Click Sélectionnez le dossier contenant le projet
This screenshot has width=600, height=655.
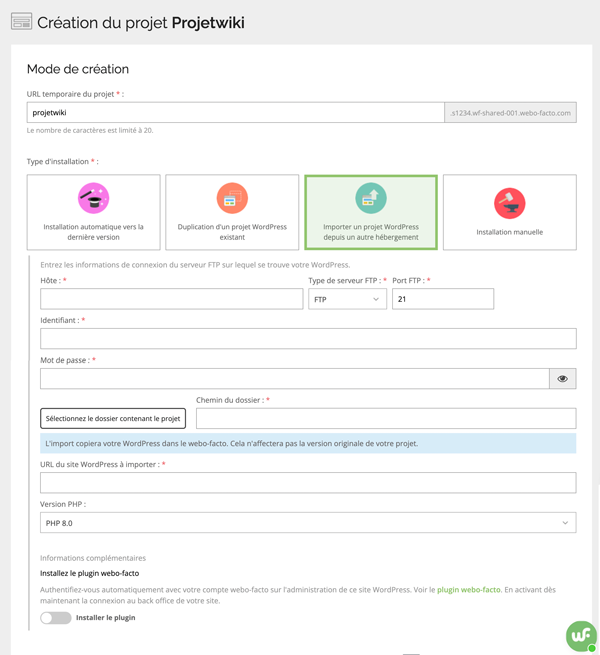(x=113, y=419)
